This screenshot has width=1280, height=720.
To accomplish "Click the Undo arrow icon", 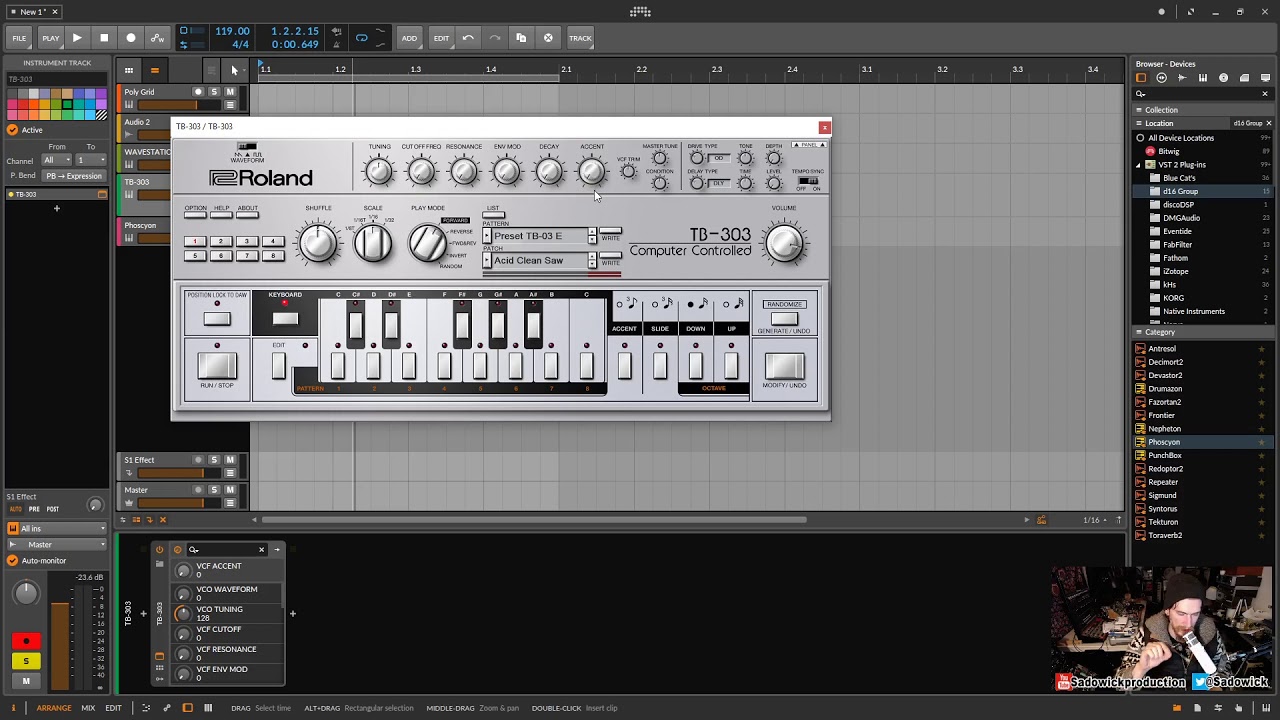I will pyautogui.click(x=468, y=38).
